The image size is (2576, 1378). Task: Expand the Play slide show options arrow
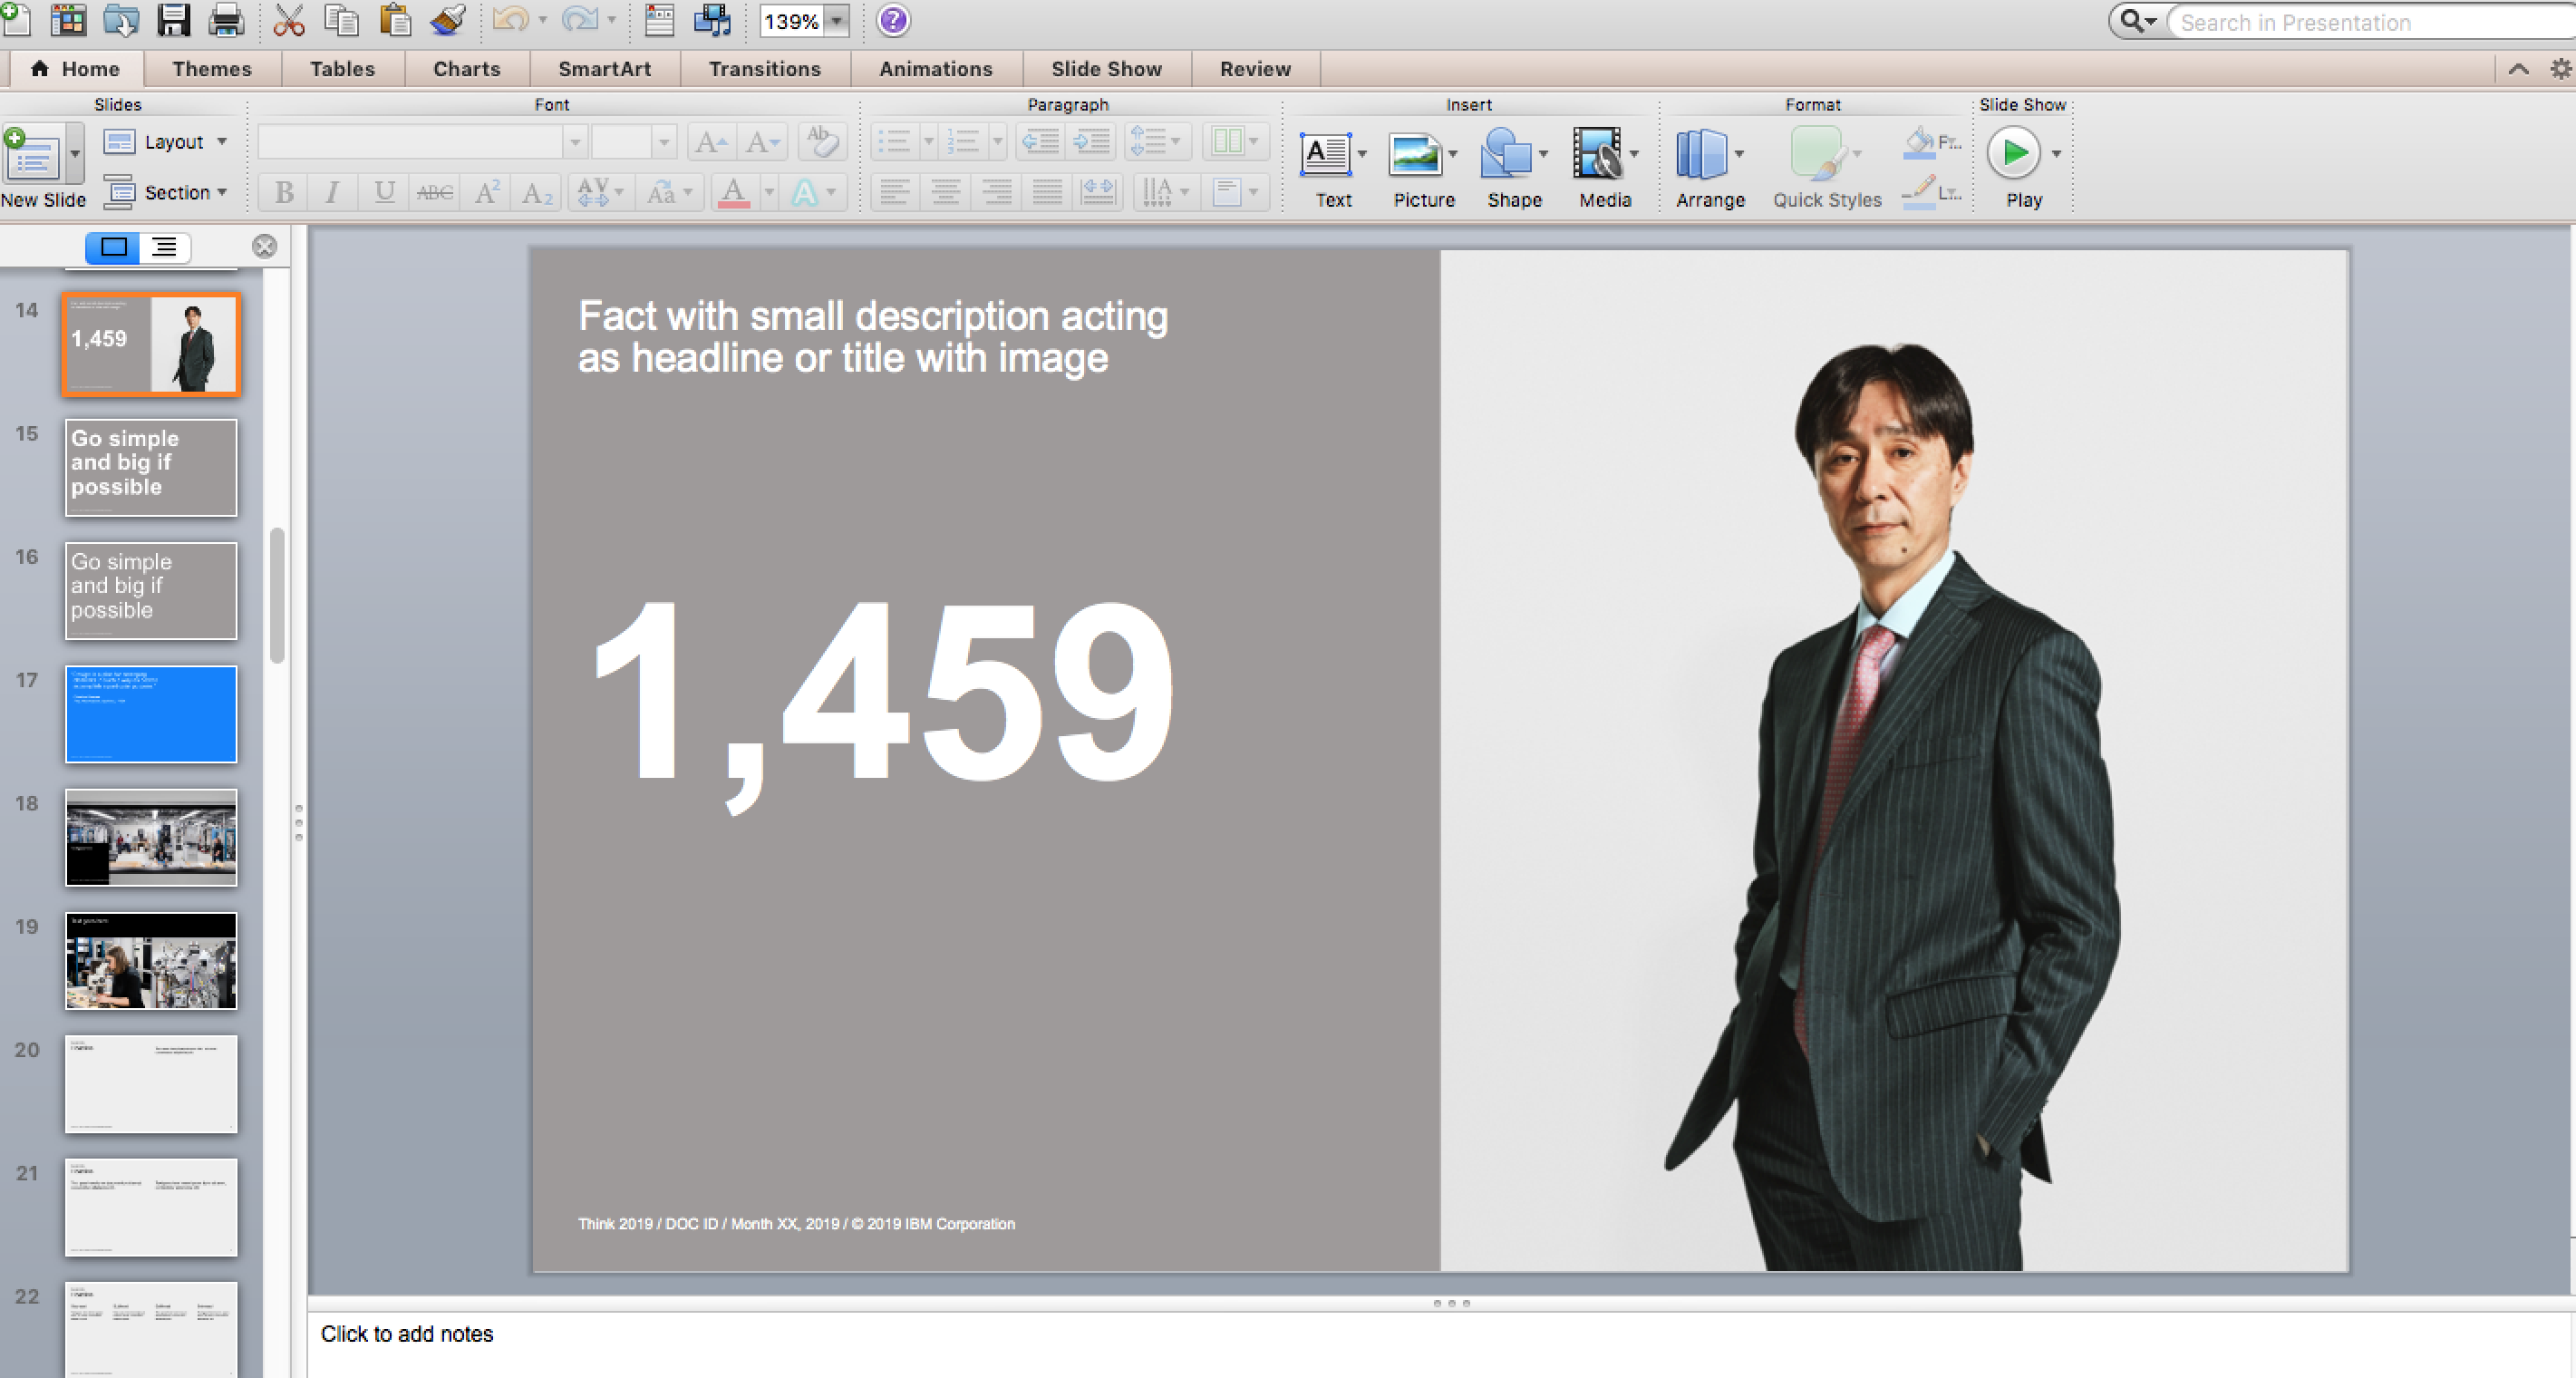tap(2056, 154)
